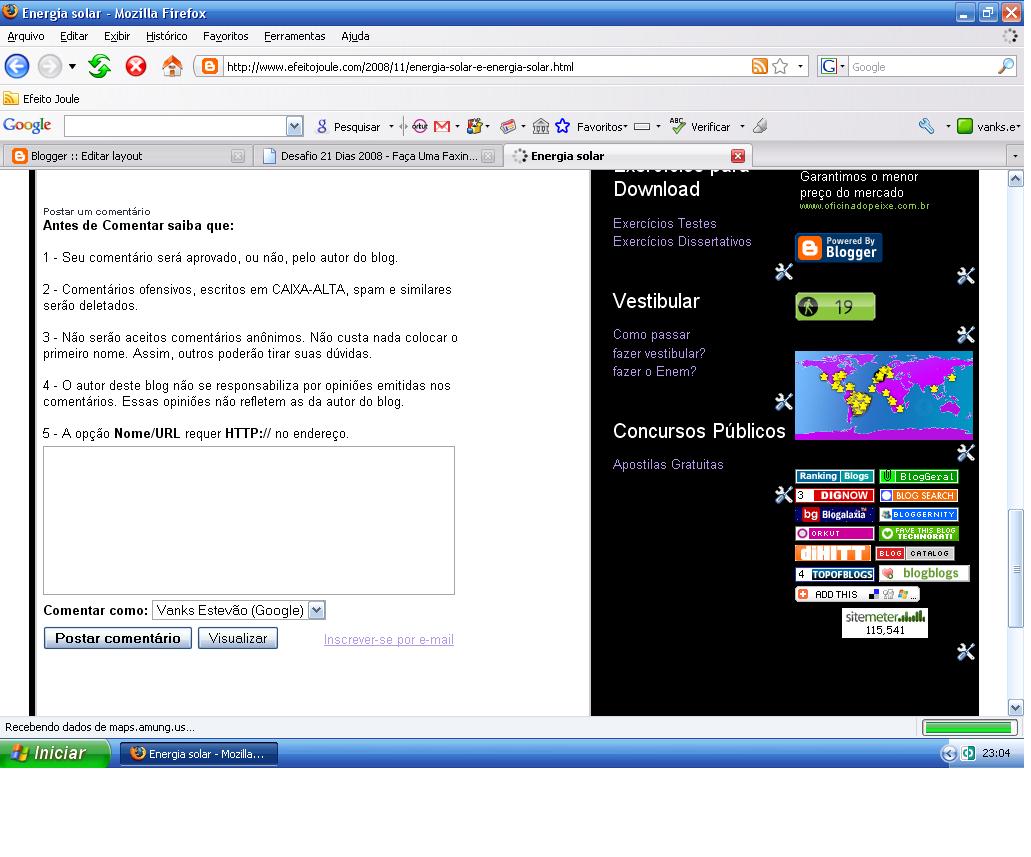The width and height of the screenshot is (1031, 857).
Task: Click the fazer o Enem? link
Action: pos(654,372)
